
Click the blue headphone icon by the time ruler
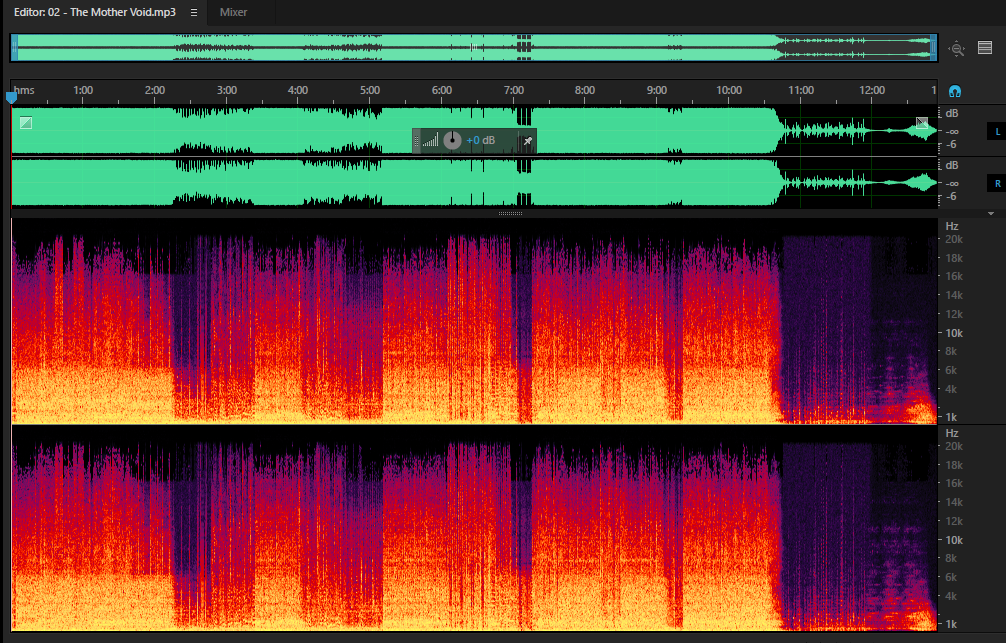pos(955,91)
